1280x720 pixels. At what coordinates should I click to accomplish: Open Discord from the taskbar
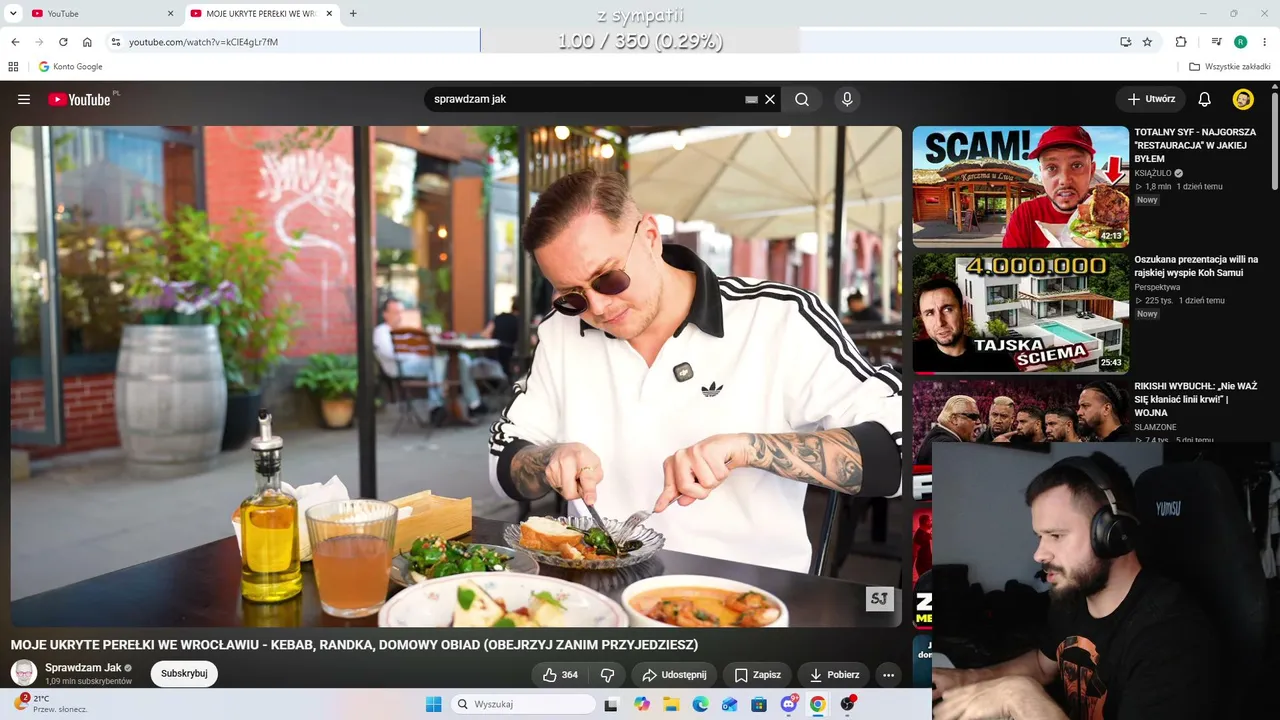coord(789,704)
